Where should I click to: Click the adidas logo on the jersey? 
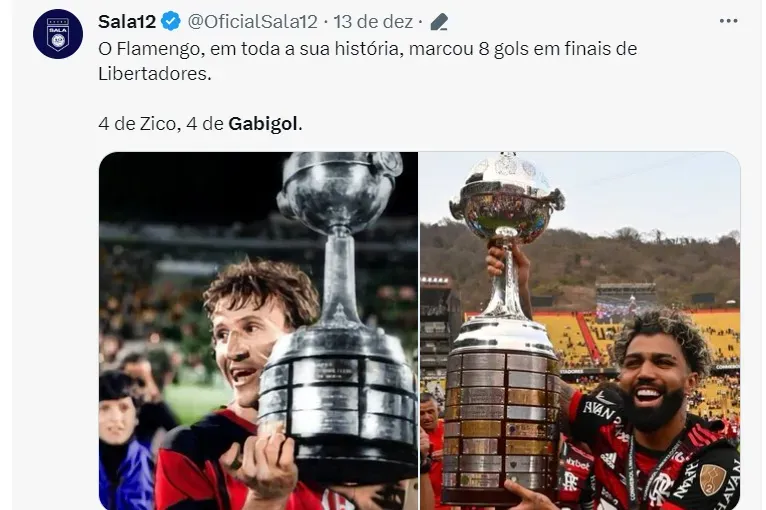(x=608, y=459)
